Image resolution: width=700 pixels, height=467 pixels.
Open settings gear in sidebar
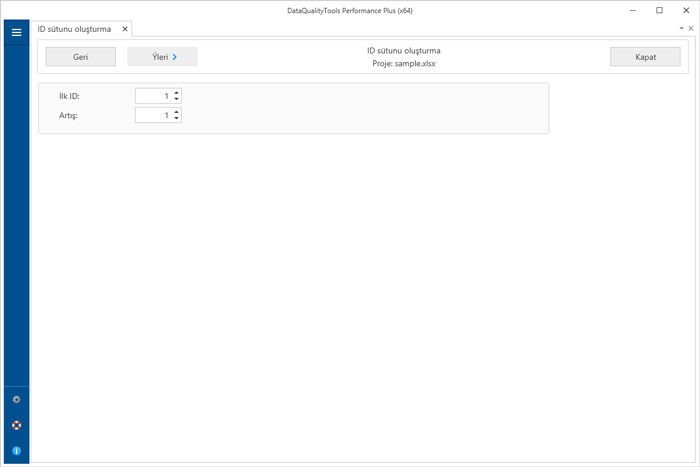tap(17, 400)
